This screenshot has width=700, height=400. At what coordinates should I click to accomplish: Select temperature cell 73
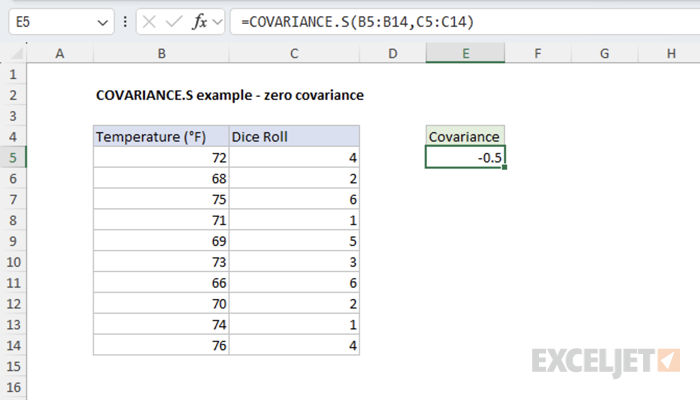[161, 262]
